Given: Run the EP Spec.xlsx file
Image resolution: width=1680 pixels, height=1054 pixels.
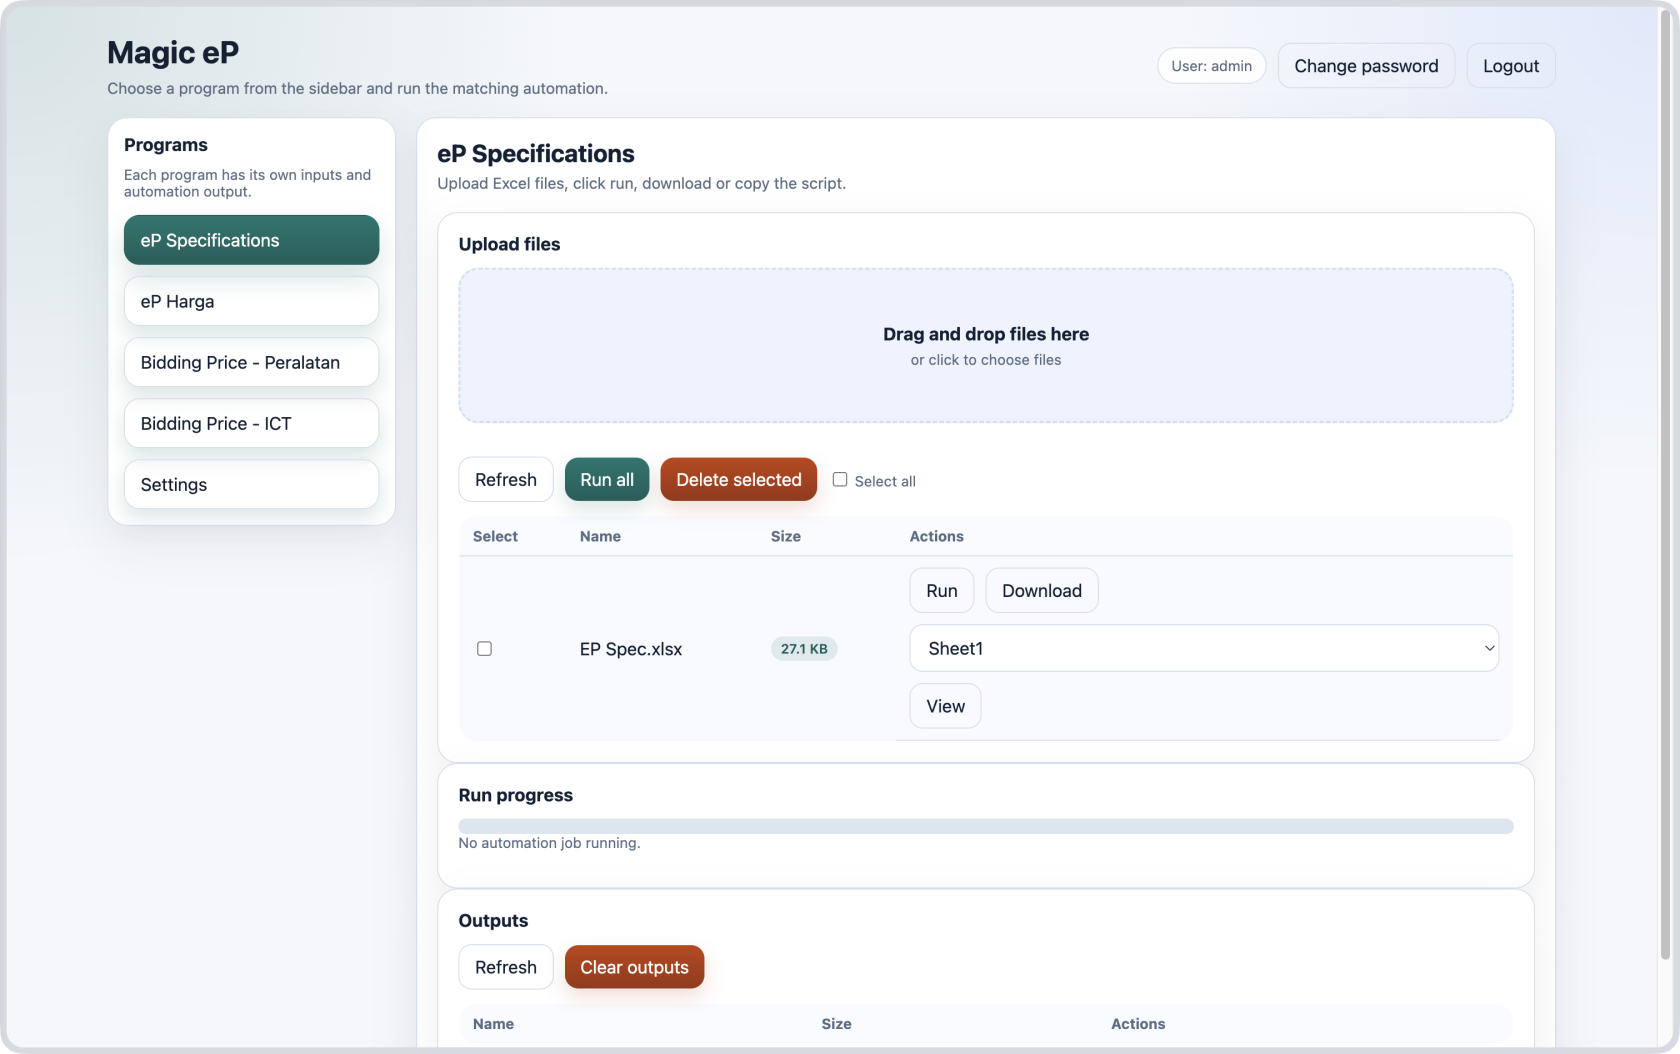Looking at the screenshot, I should click(942, 591).
